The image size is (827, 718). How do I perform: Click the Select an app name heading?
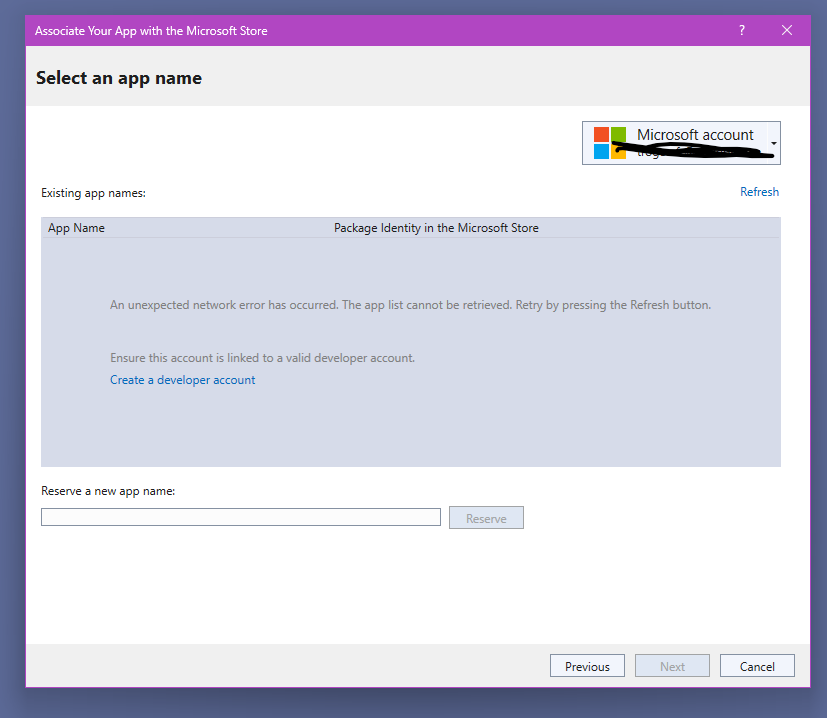click(x=119, y=78)
